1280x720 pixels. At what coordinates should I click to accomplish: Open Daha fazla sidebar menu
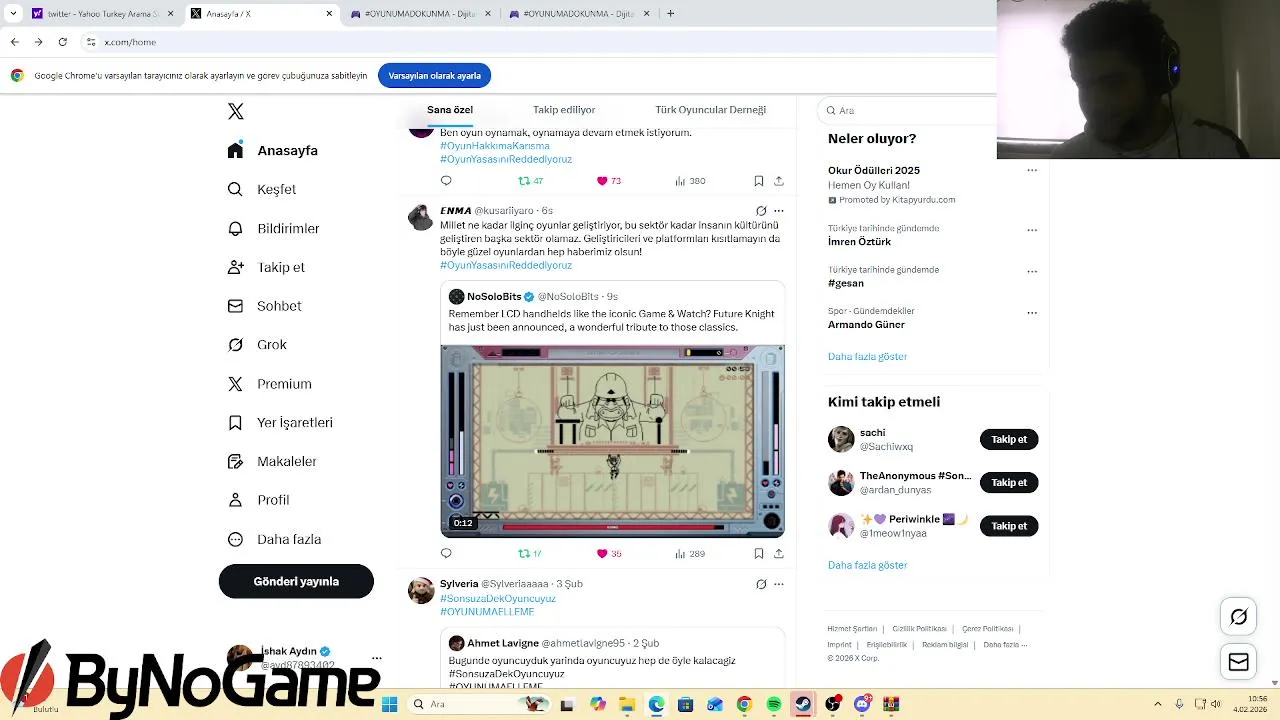(274, 539)
